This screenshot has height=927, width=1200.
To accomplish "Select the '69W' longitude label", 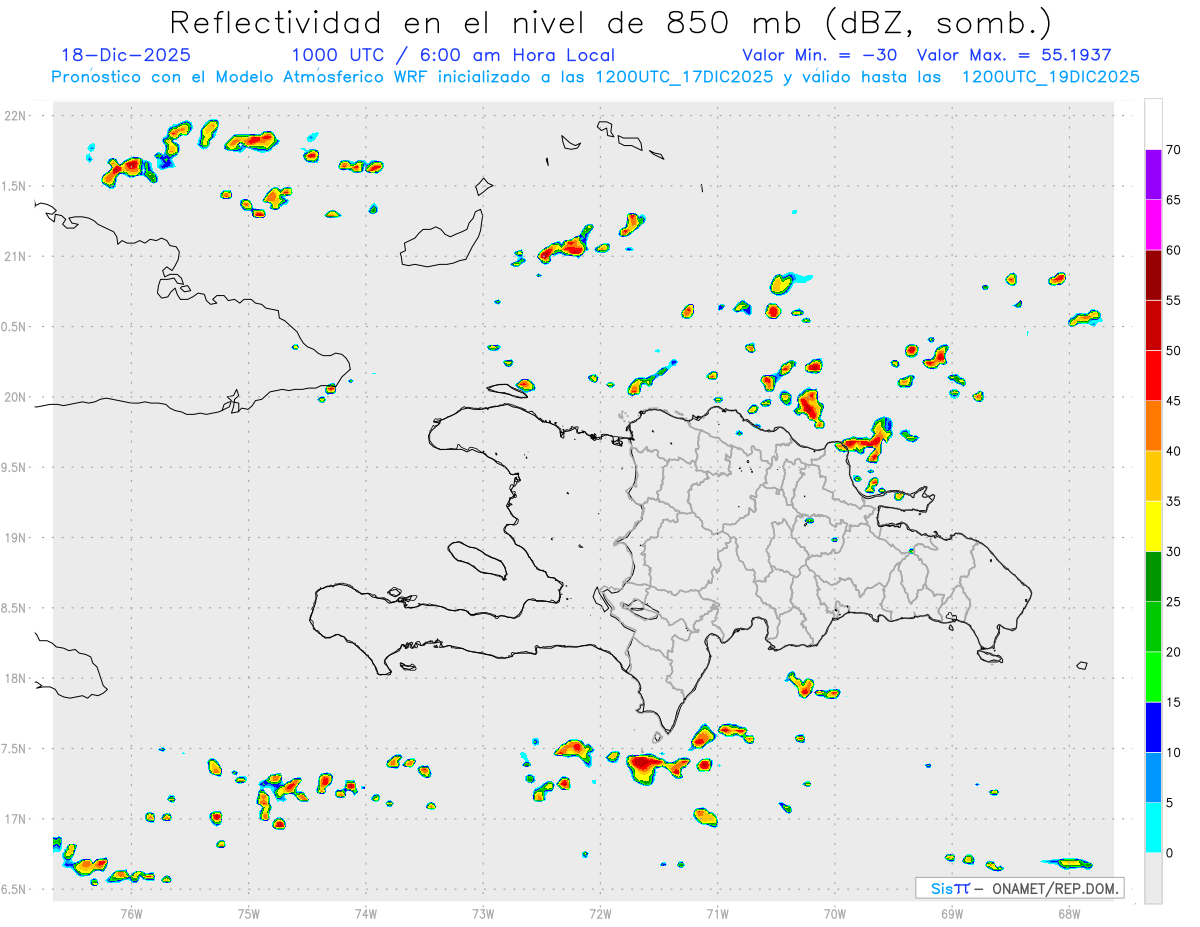I will click(x=952, y=913).
